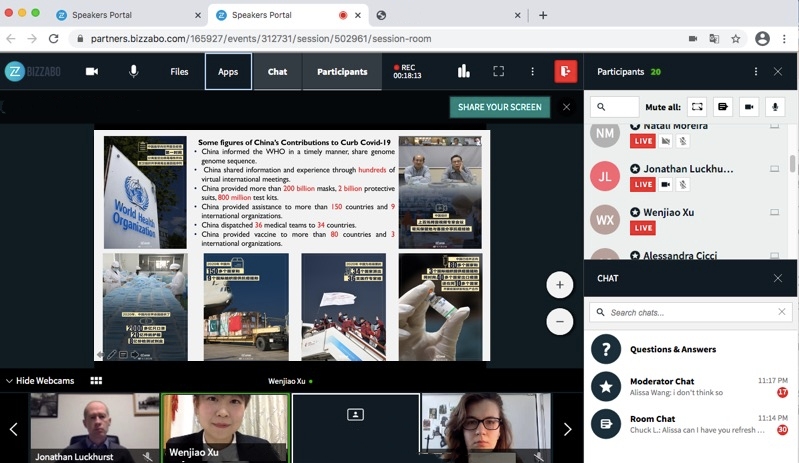Open the polls bar-chart icon
Image resolution: width=799 pixels, height=463 pixels.
463,72
